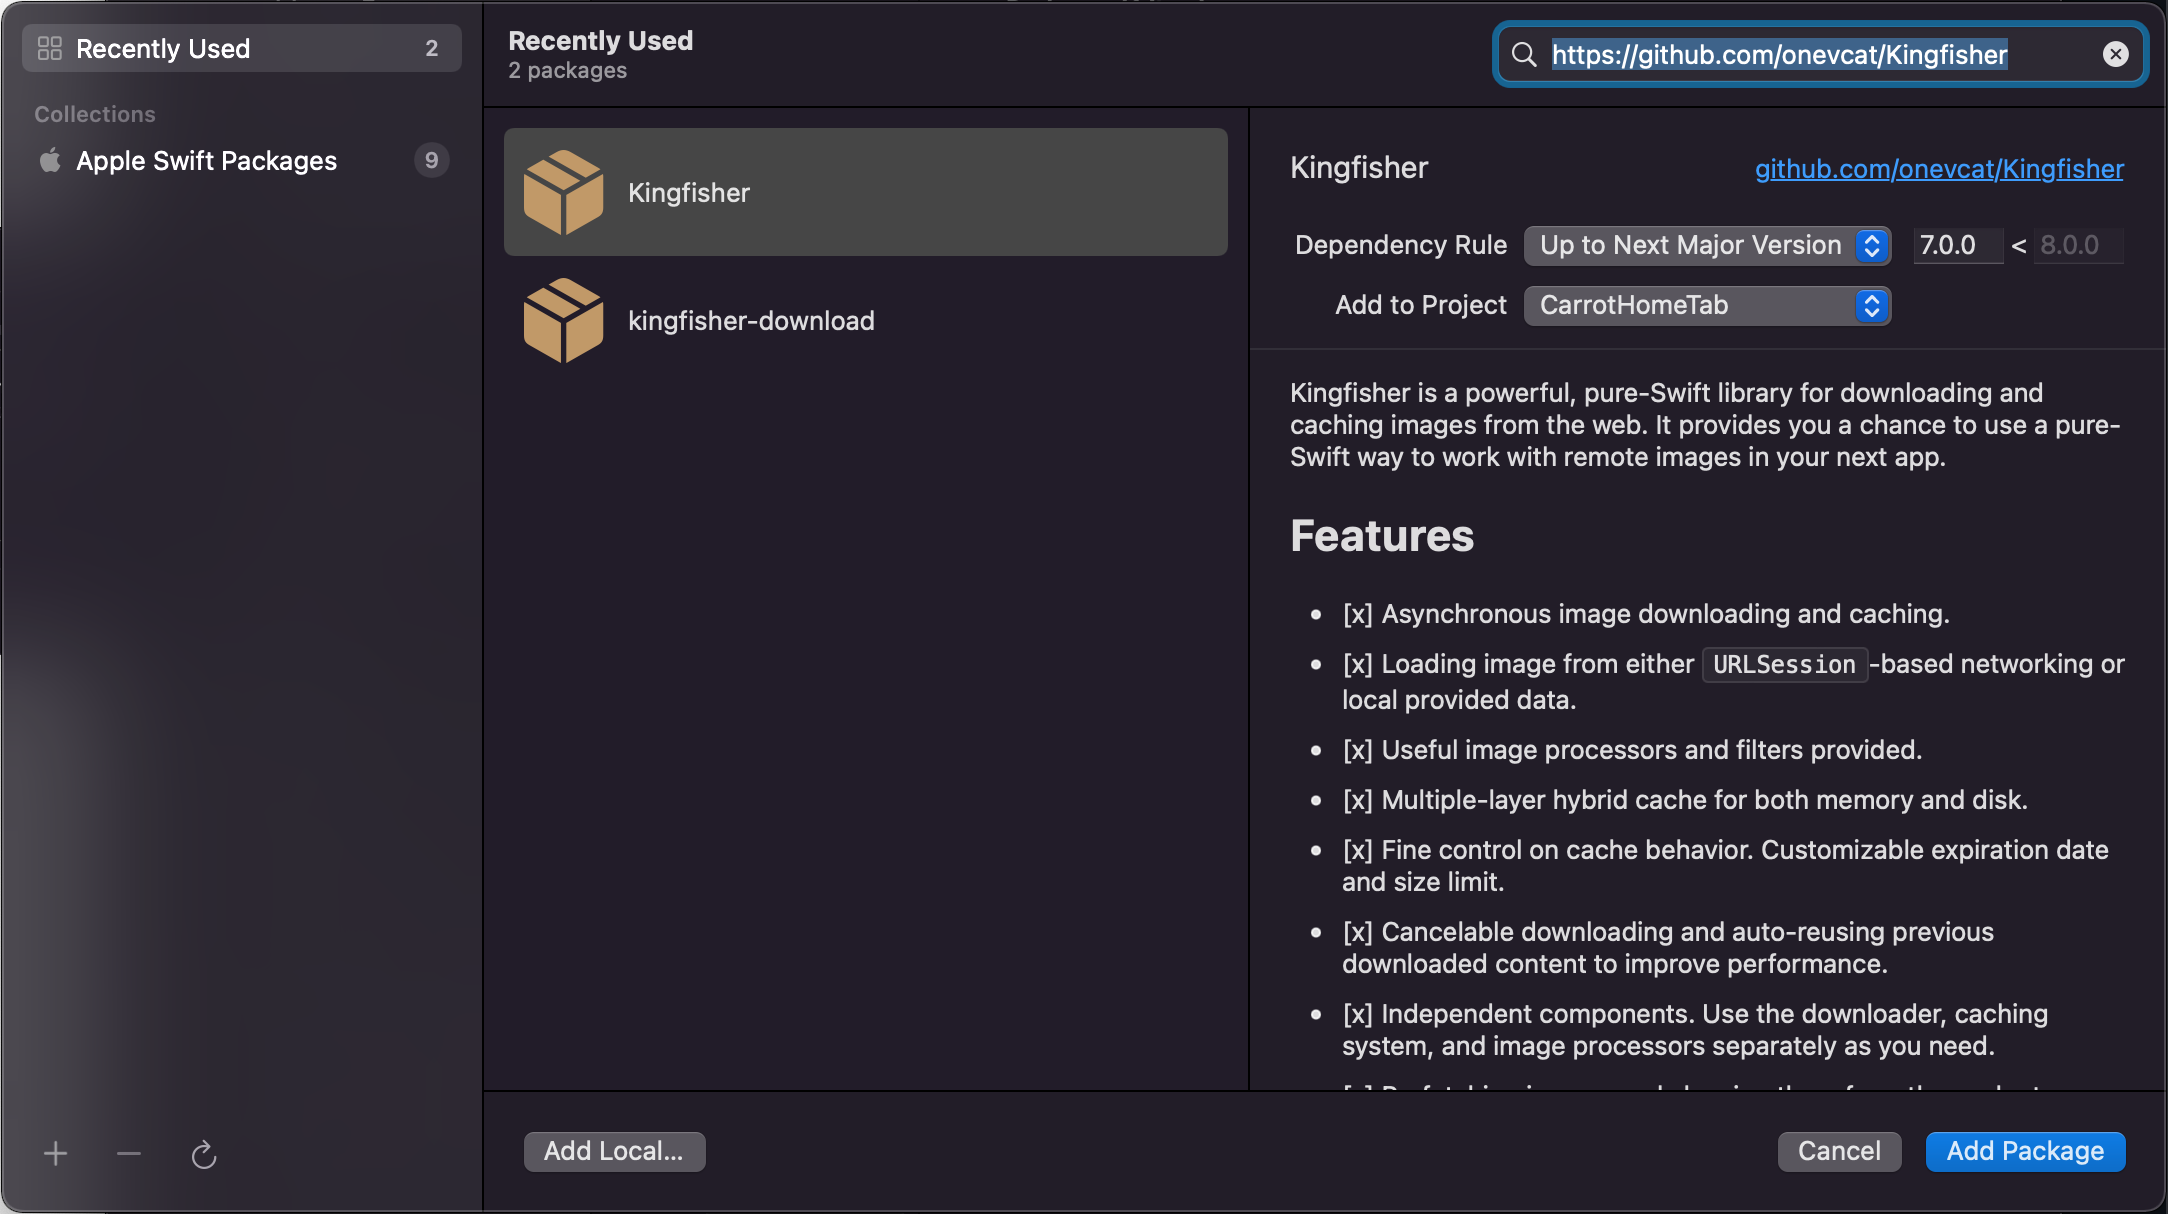Click the Add Local... button
Image resolution: width=2168 pixels, height=1214 pixels.
click(x=614, y=1151)
